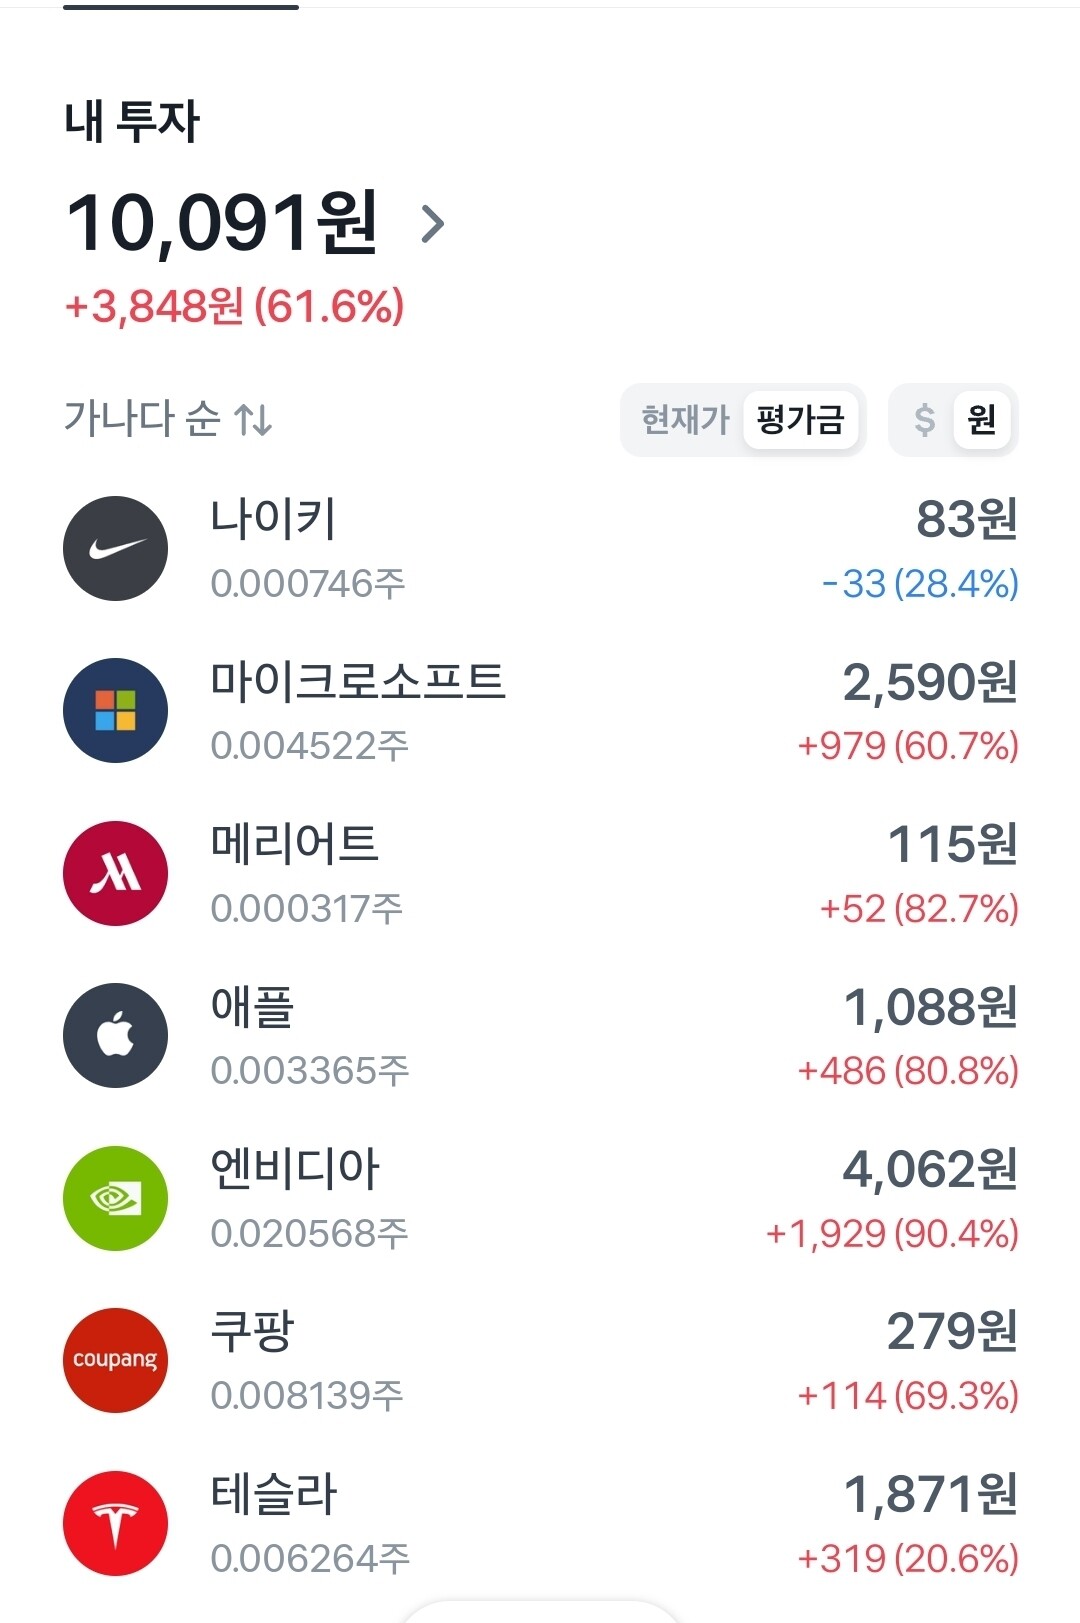Screen dimensions: 1080x1623
Task: Tap the Tesla logo icon
Action: click(x=115, y=1523)
